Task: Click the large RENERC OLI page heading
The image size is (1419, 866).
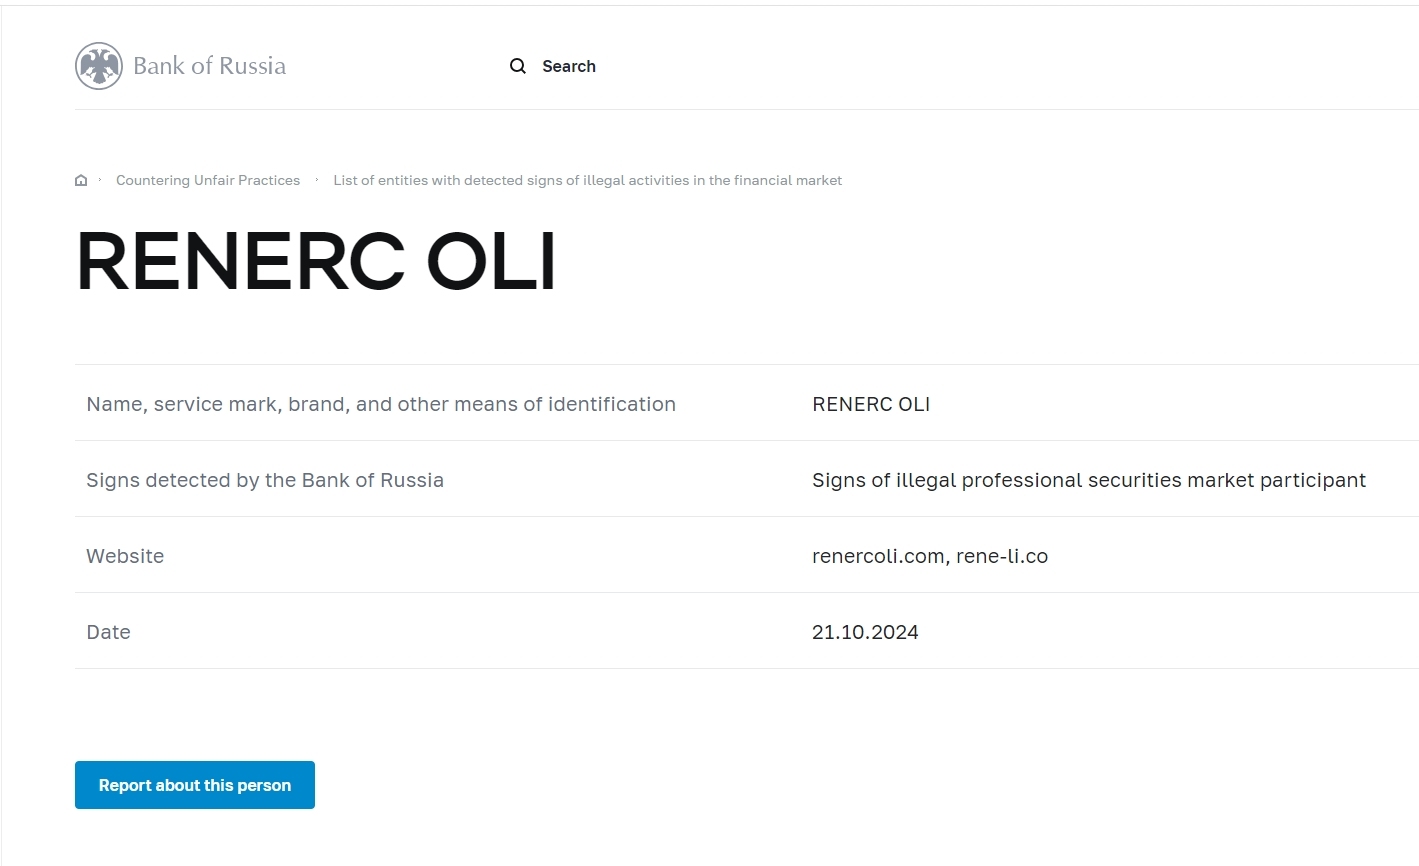Action: click(x=316, y=262)
